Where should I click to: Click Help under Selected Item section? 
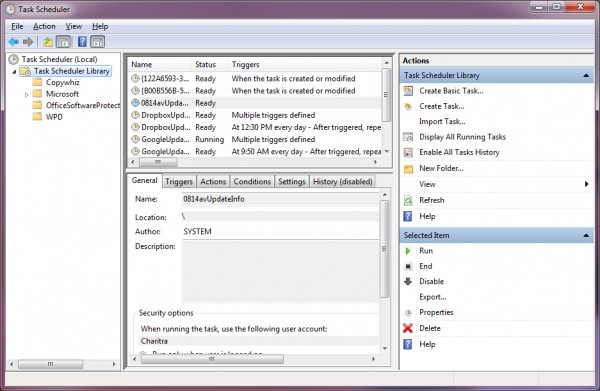[427, 344]
